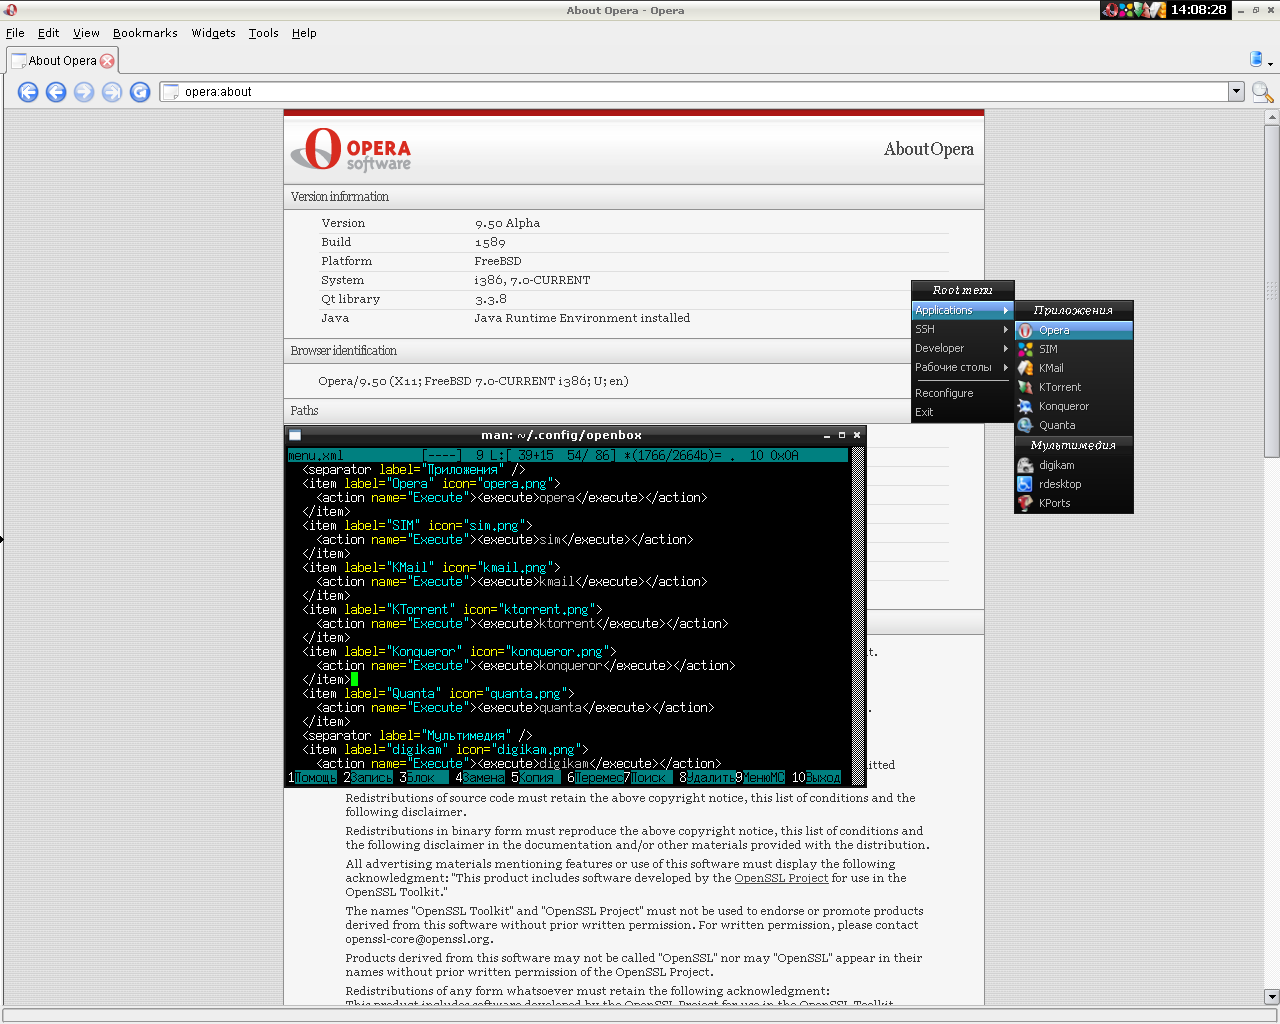
Task: Click 1Помощь help key in the terminal editor
Action: [313, 778]
